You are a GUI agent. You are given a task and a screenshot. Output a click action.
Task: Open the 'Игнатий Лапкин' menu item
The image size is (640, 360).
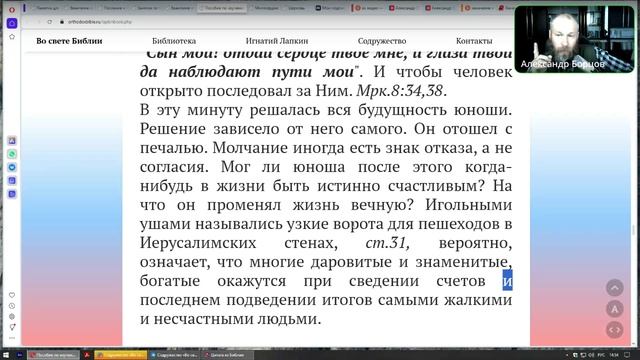click(277, 41)
